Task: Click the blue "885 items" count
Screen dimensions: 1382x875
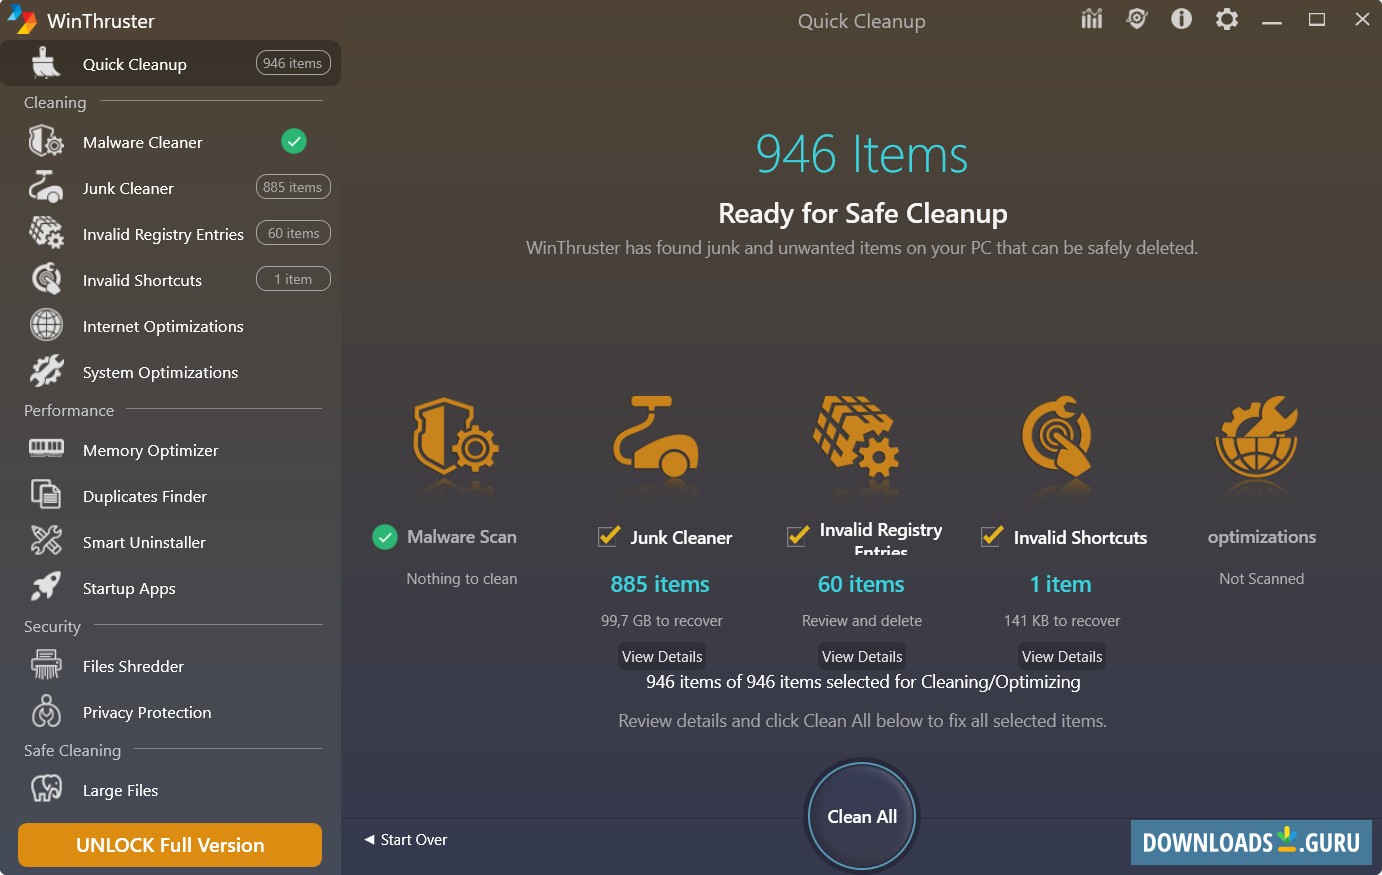Action: pos(660,584)
